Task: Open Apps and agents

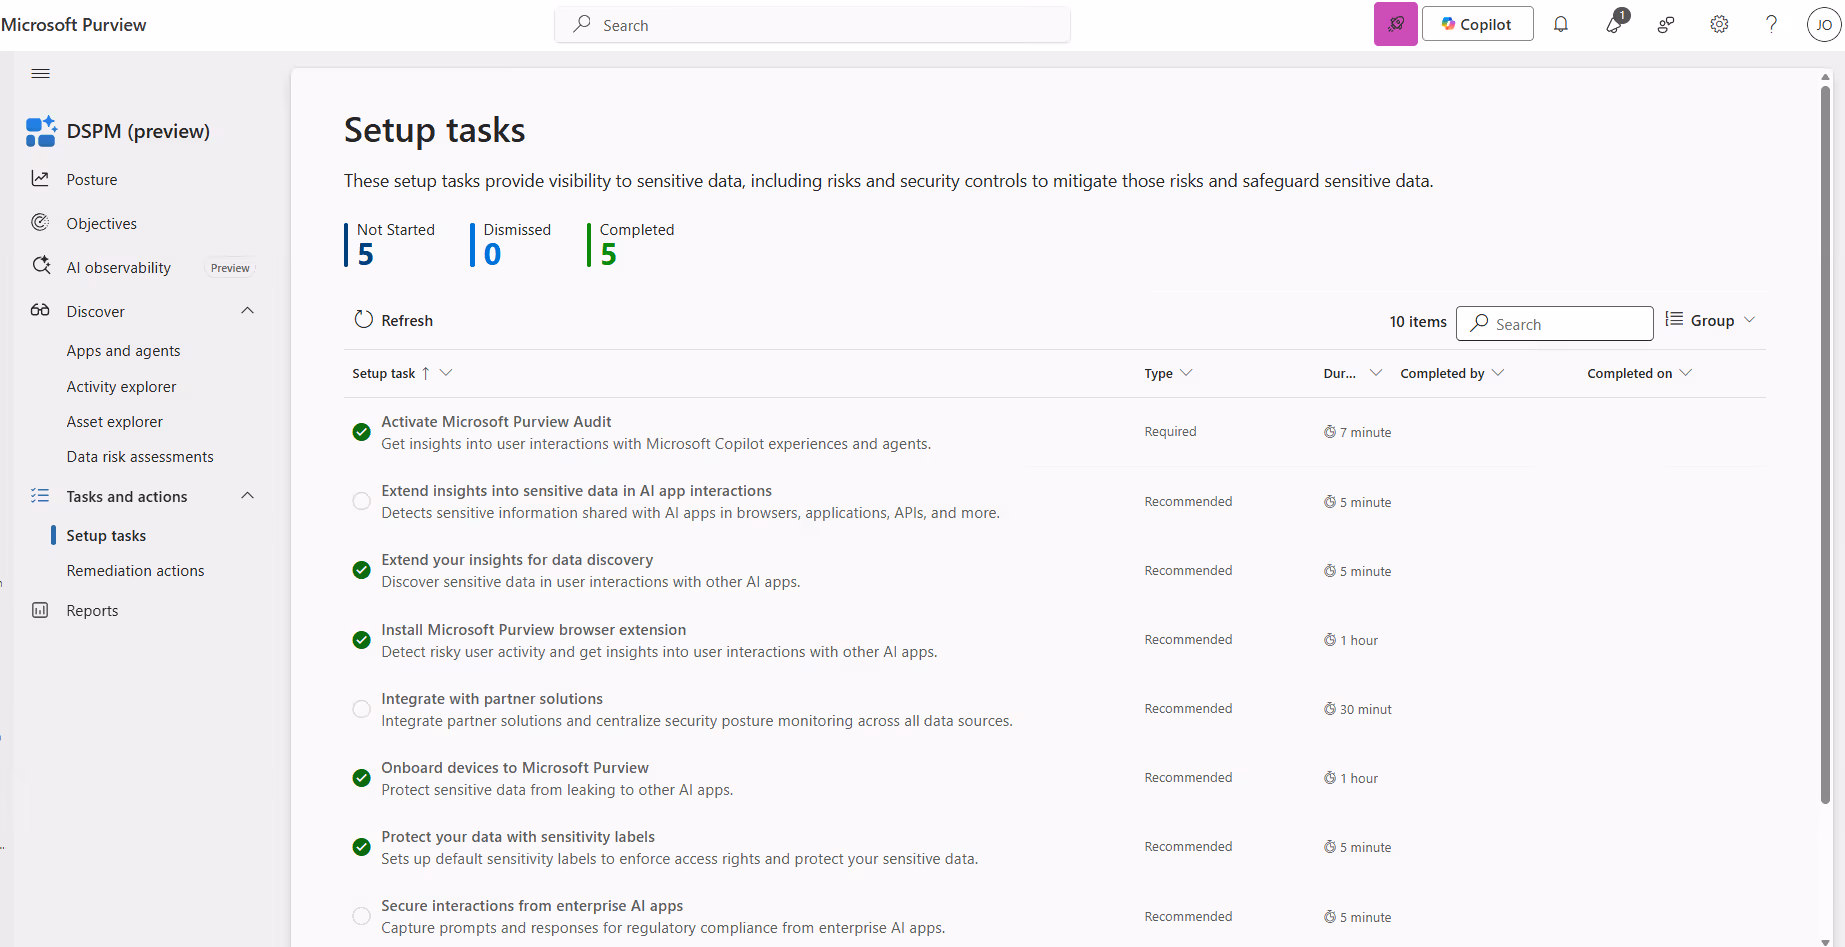Action: click(123, 350)
